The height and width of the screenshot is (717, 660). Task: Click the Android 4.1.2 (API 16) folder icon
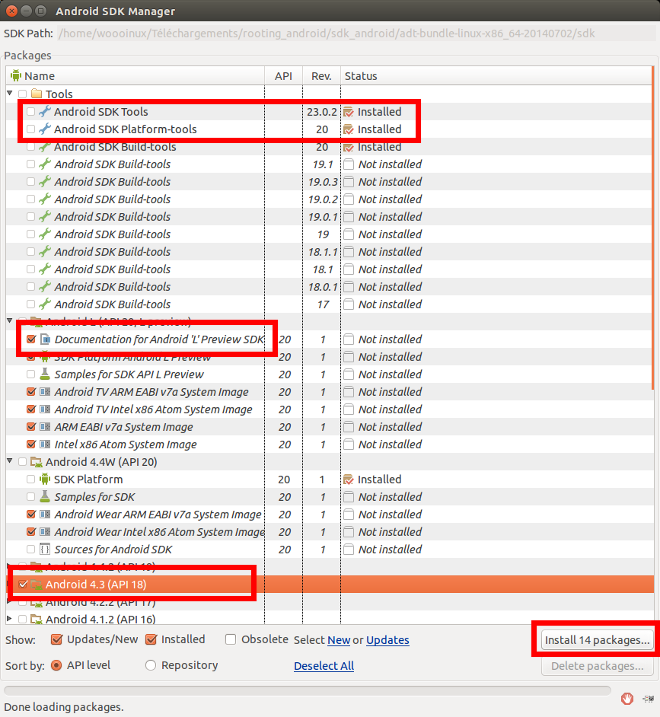(37, 619)
